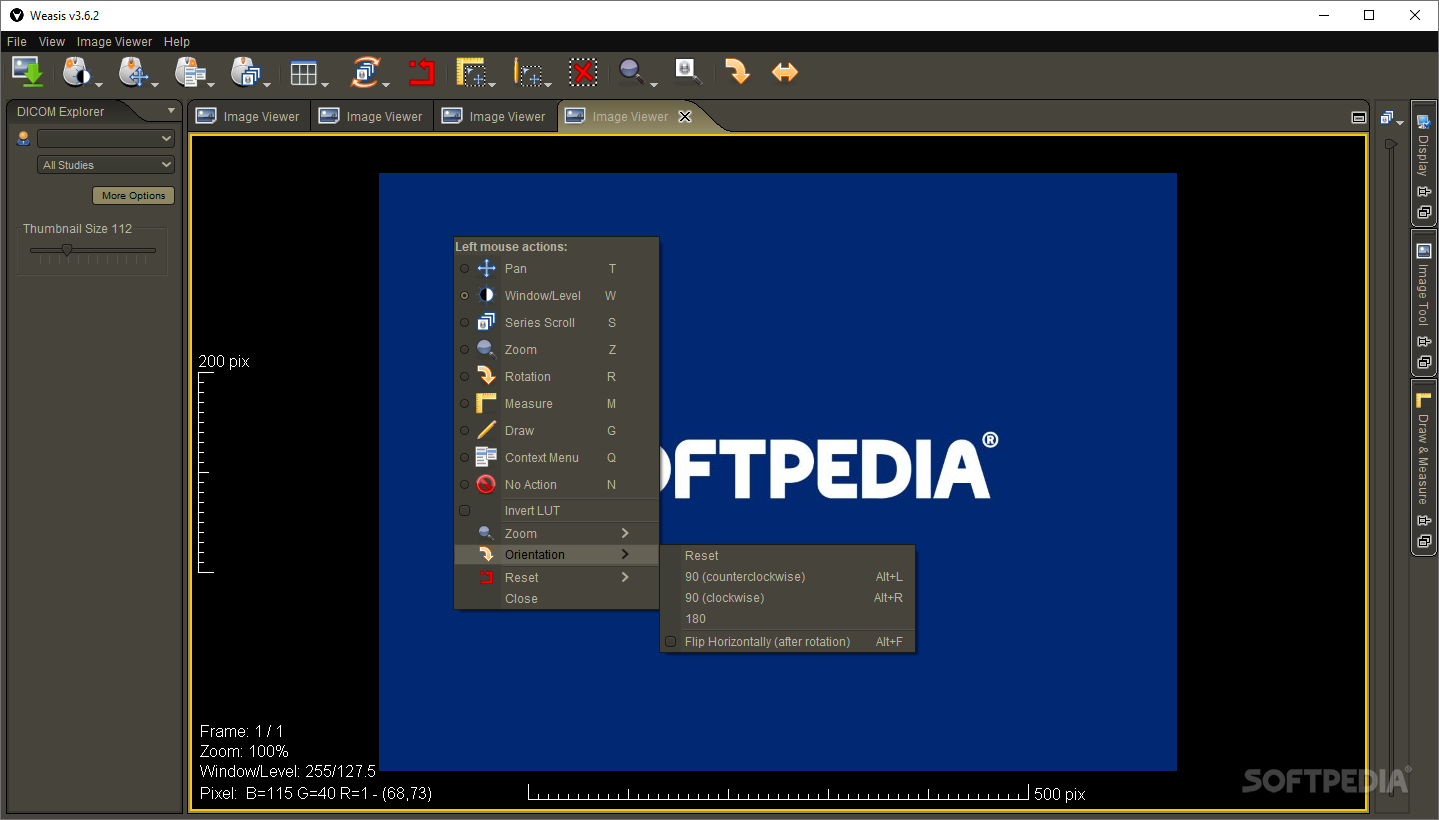1439x820 pixels.
Task: Toggle the magnifying lens toolbar icon
Action: pyautogui.click(x=689, y=72)
